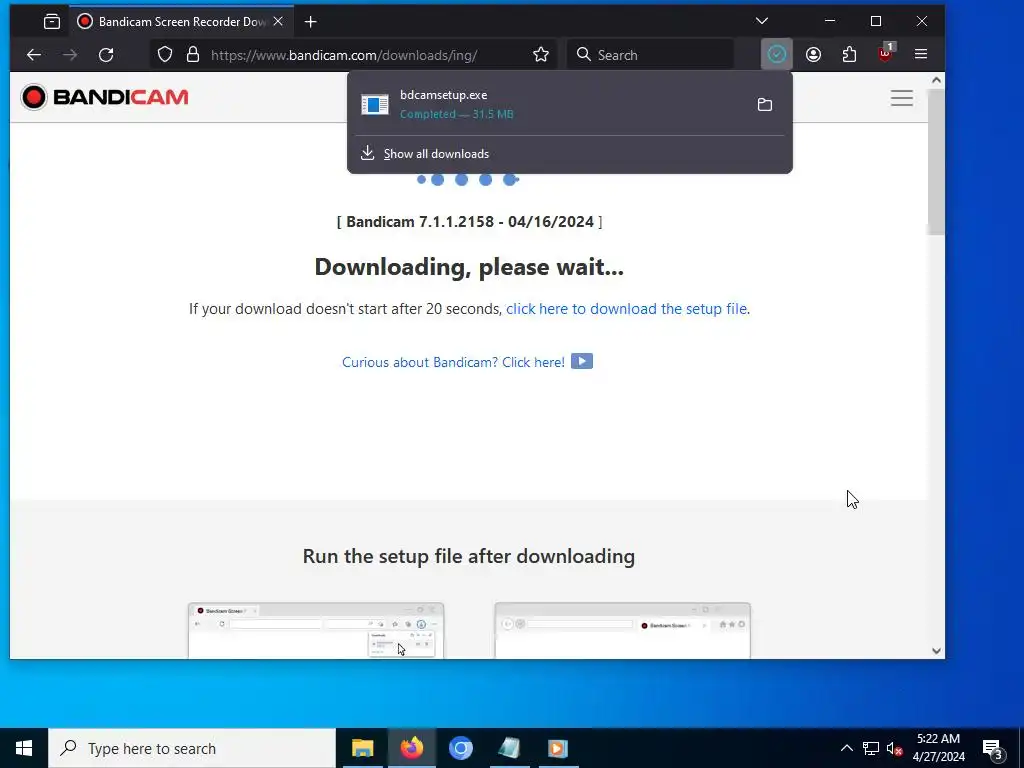Viewport: 1024px width, 768px height.
Task: Open a new tab with plus button
Action: [311, 22]
